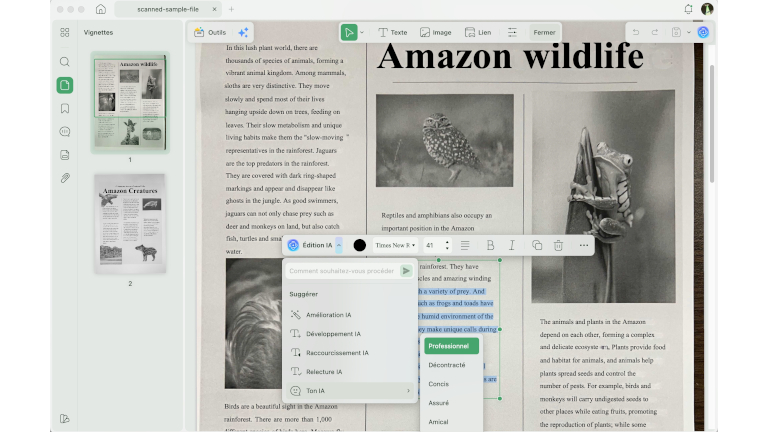Open the user profile avatar
768x432 pixels.
click(x=707, y=9)
